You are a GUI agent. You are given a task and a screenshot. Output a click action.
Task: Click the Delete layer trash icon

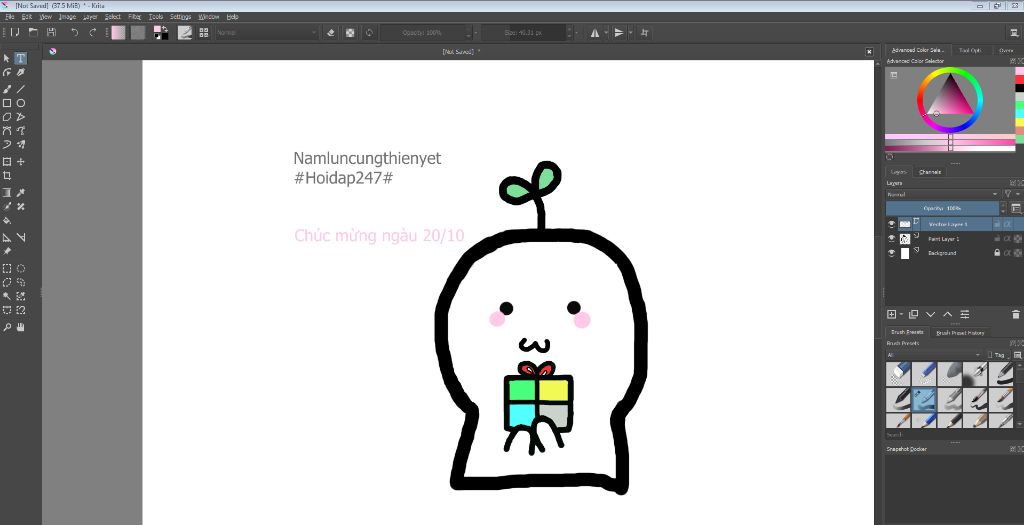(1016, 315)
